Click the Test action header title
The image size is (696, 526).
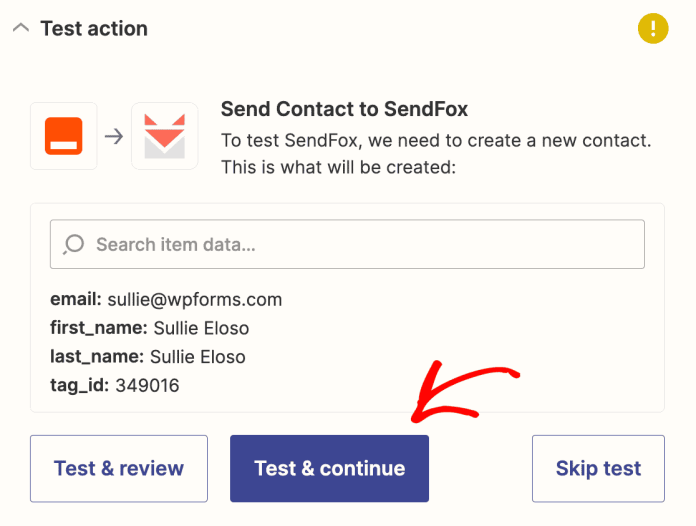[x=94, y=28]
